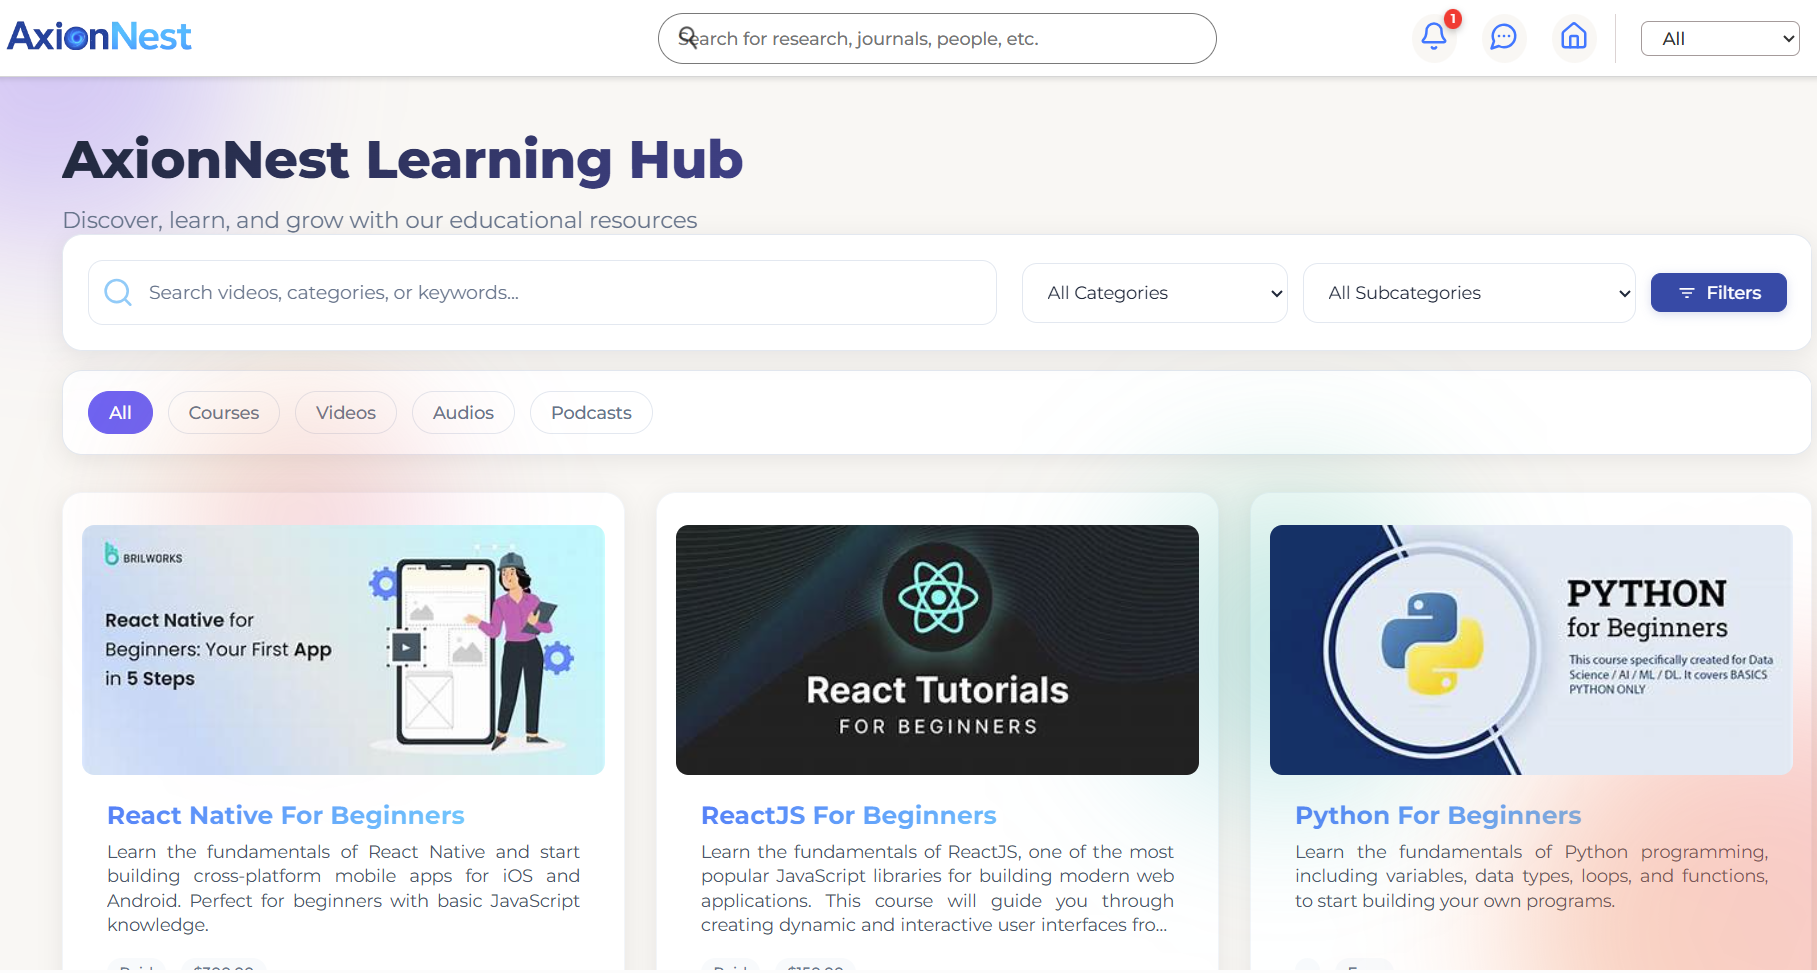Expand the All Subcategories dropdown

pyautogui.click(x=1468, y=293)
